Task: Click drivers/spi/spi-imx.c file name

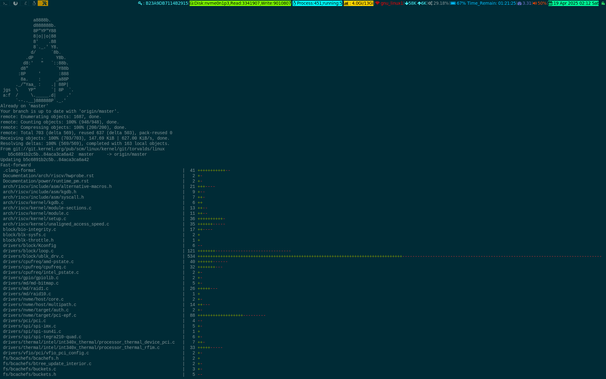Action: point(29,326)
